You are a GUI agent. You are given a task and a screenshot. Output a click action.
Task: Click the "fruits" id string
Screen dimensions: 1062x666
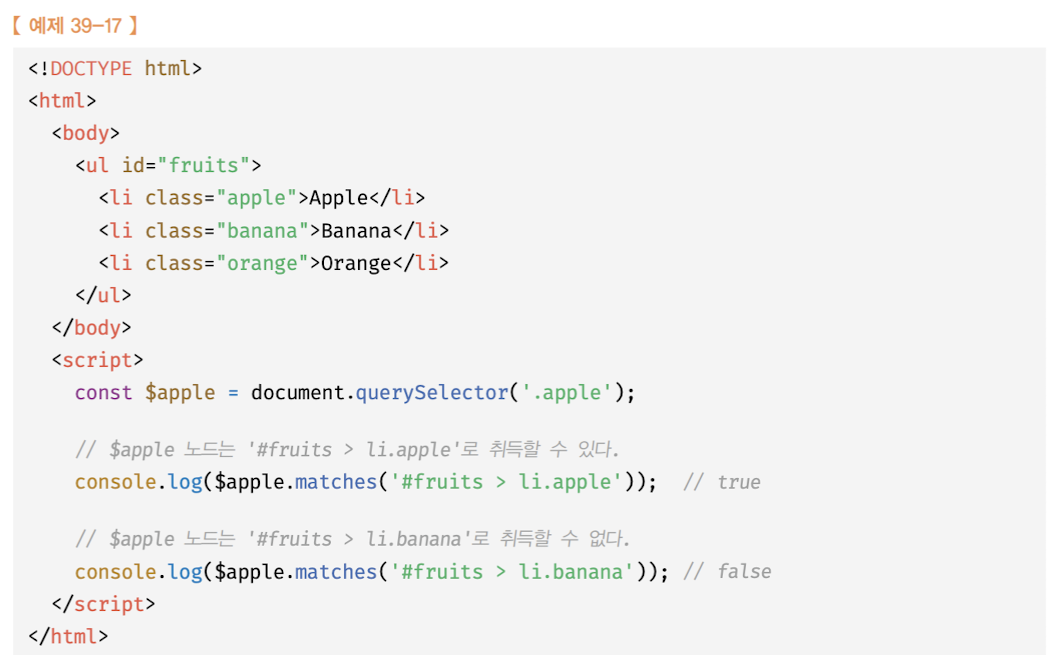point(204,165)
